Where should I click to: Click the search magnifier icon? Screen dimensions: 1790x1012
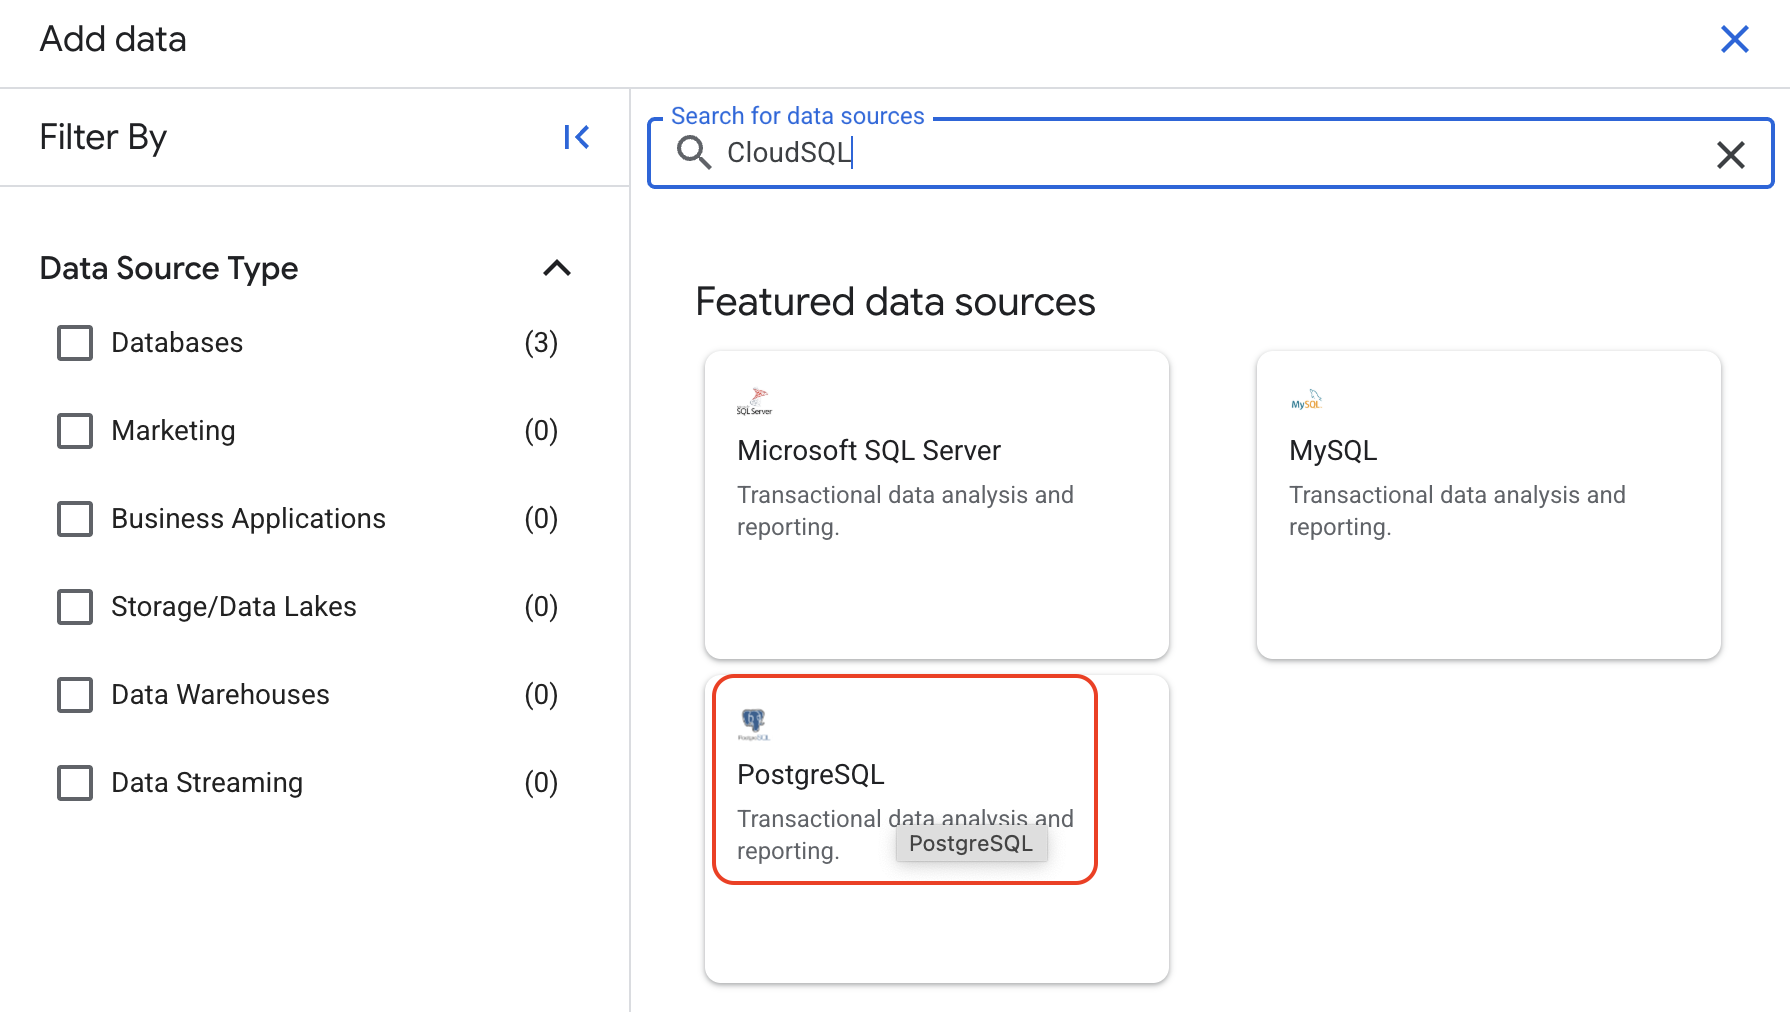693,152
